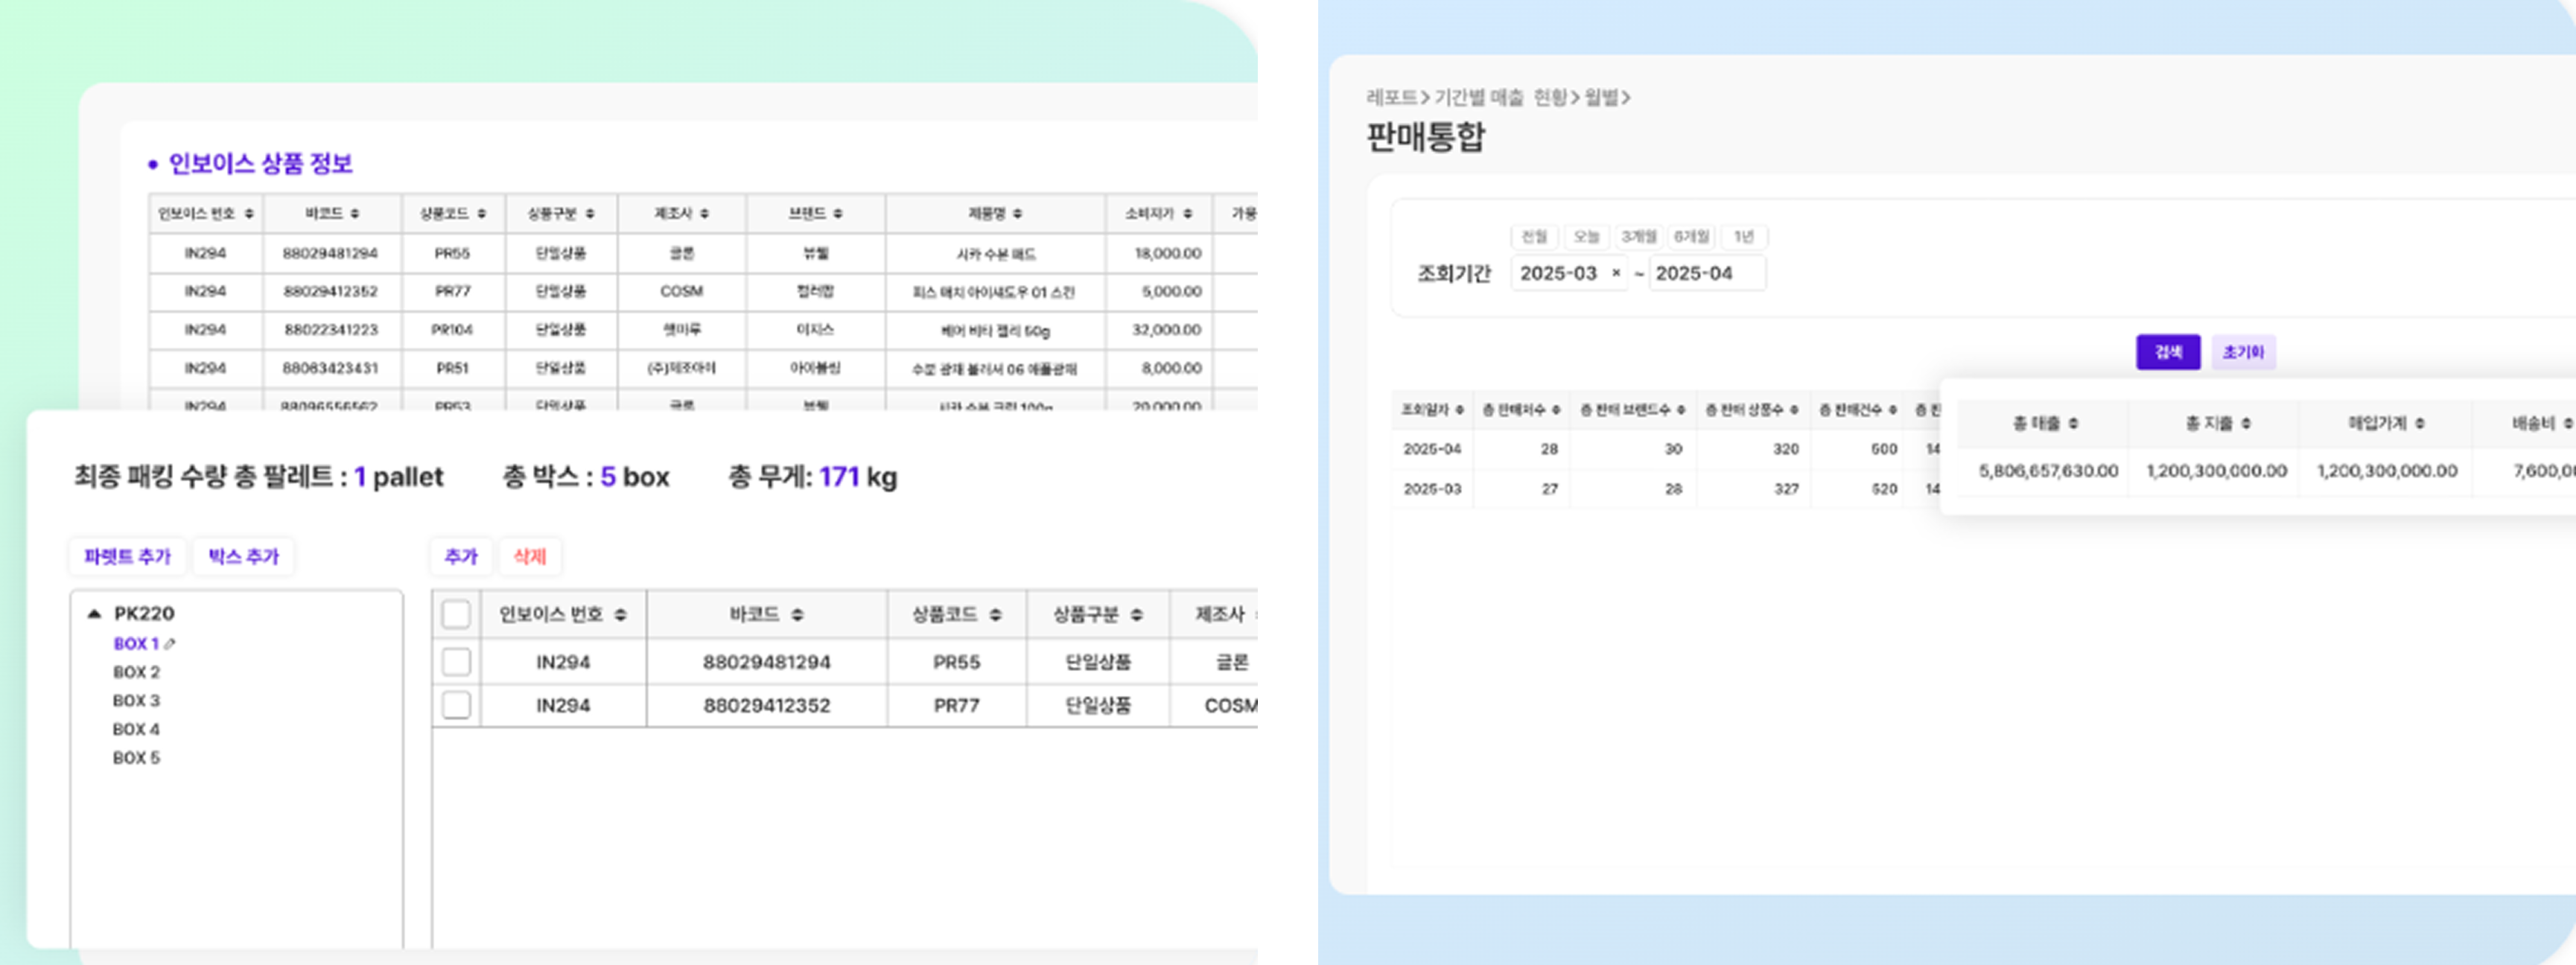Click sort icon on 상품코드 packing column
Screen dimensions: 2576x965
click(995, 615)
